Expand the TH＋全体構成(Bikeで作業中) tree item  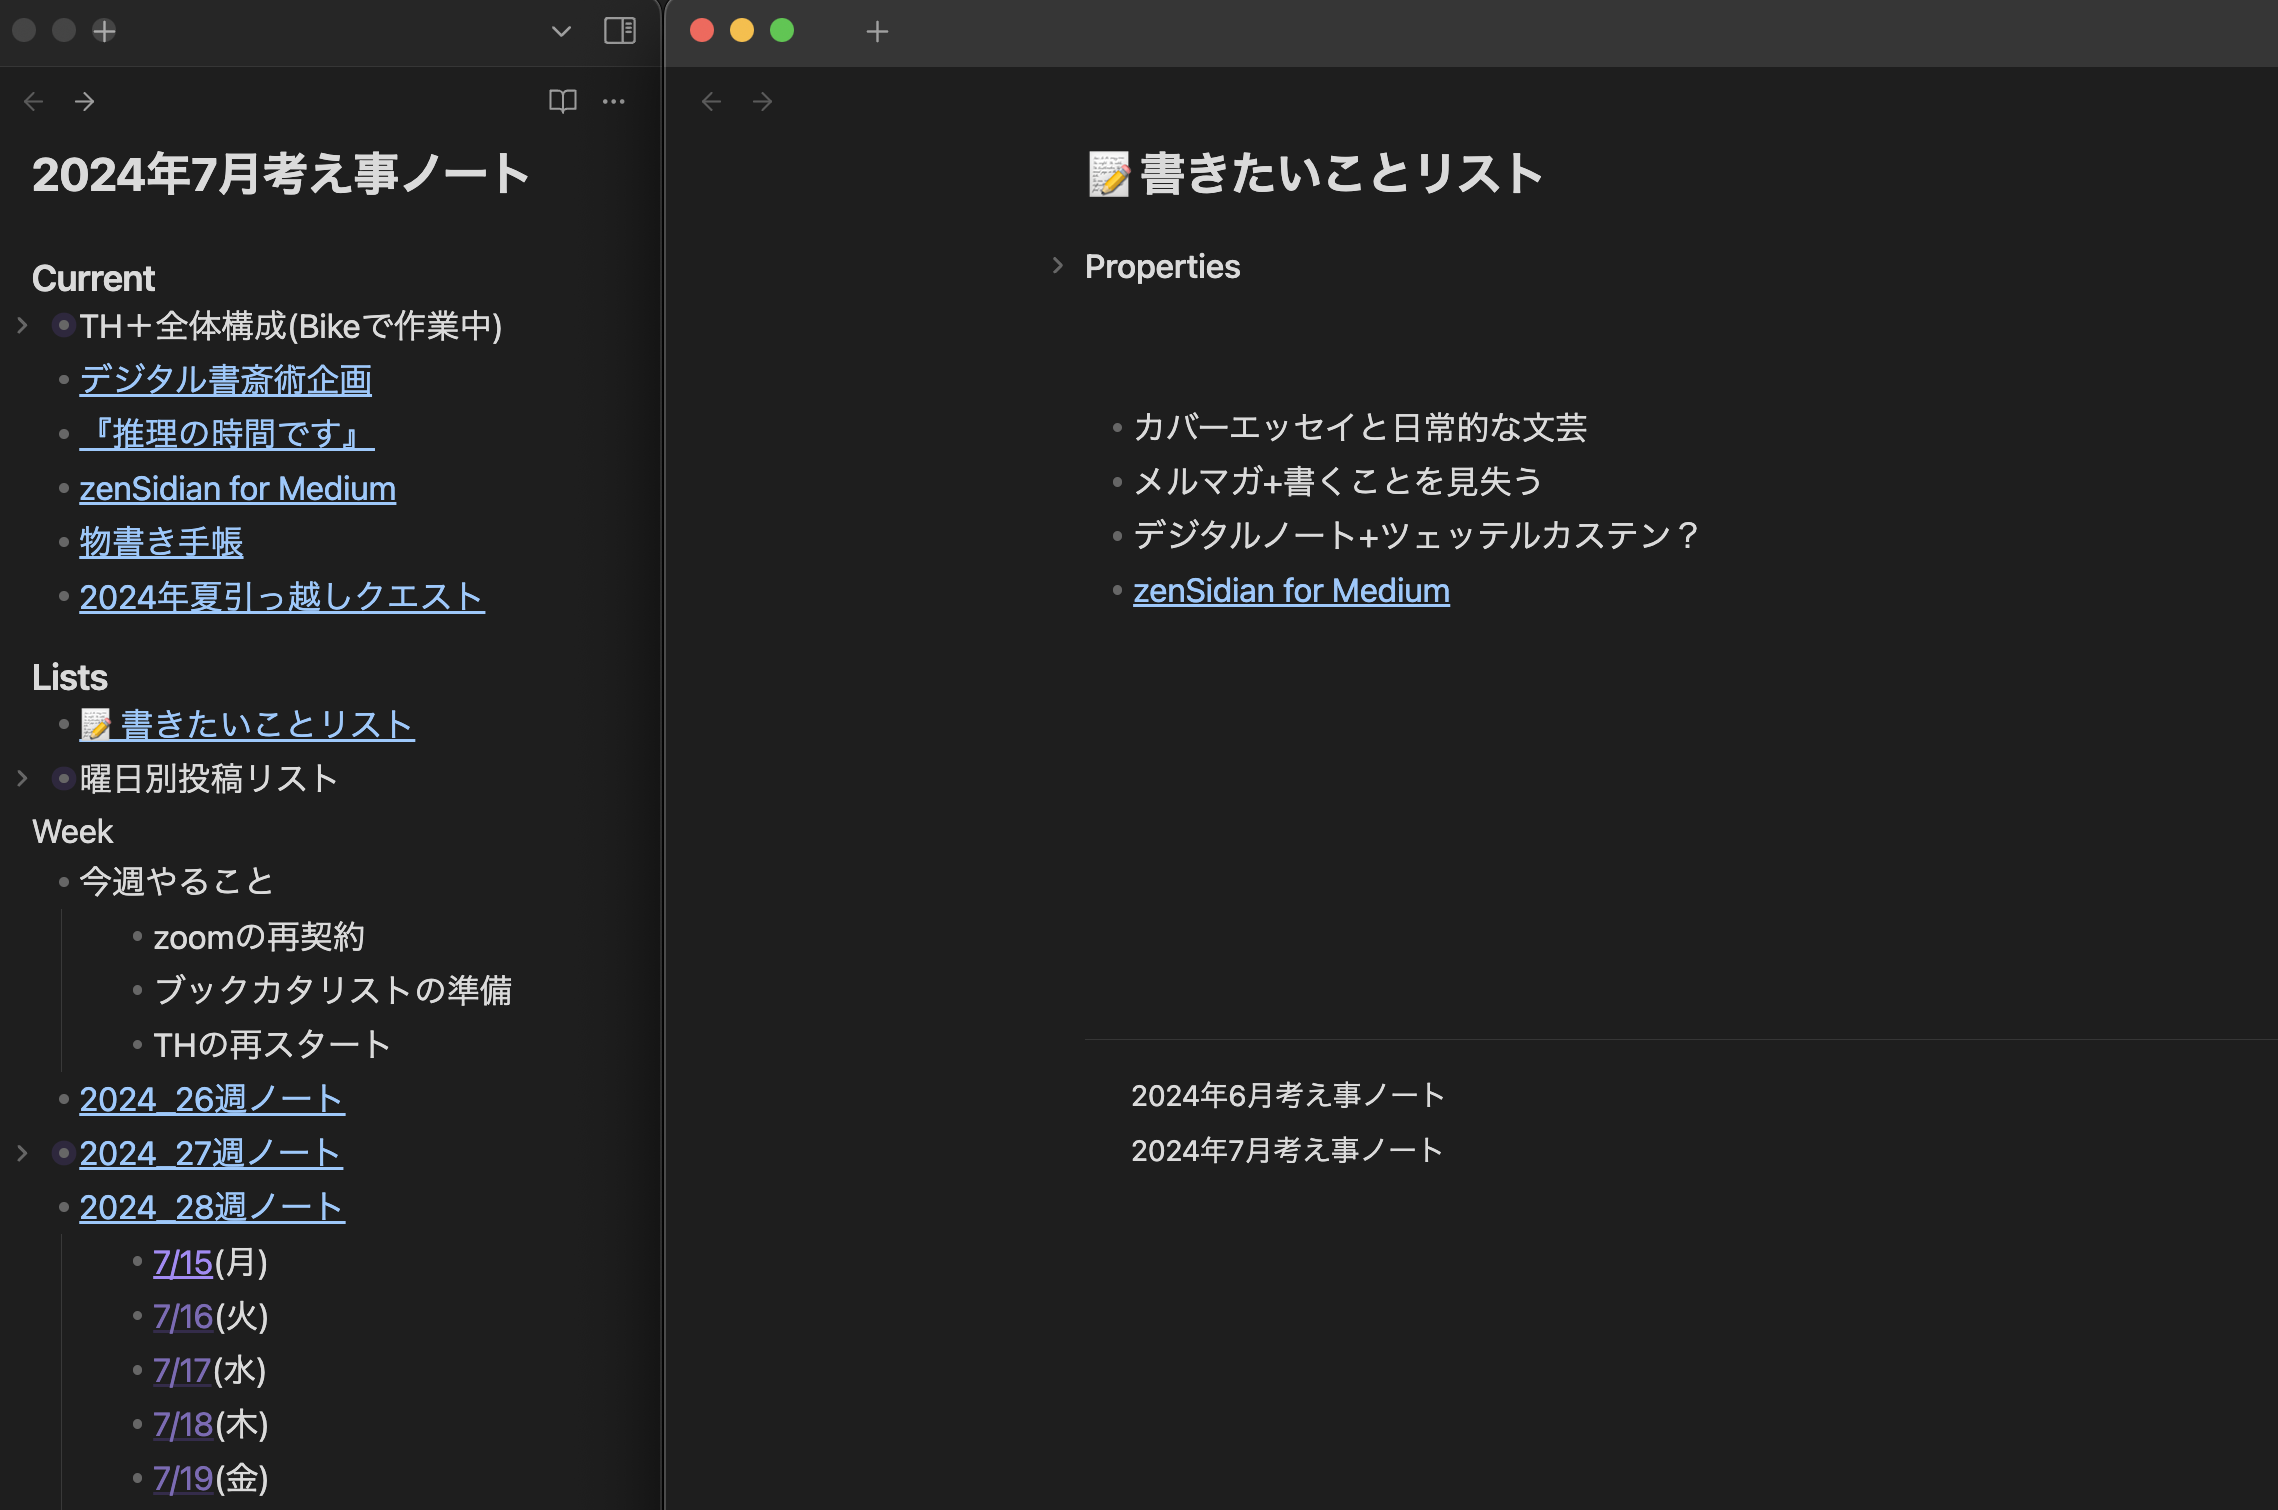(x=21, y=324)
